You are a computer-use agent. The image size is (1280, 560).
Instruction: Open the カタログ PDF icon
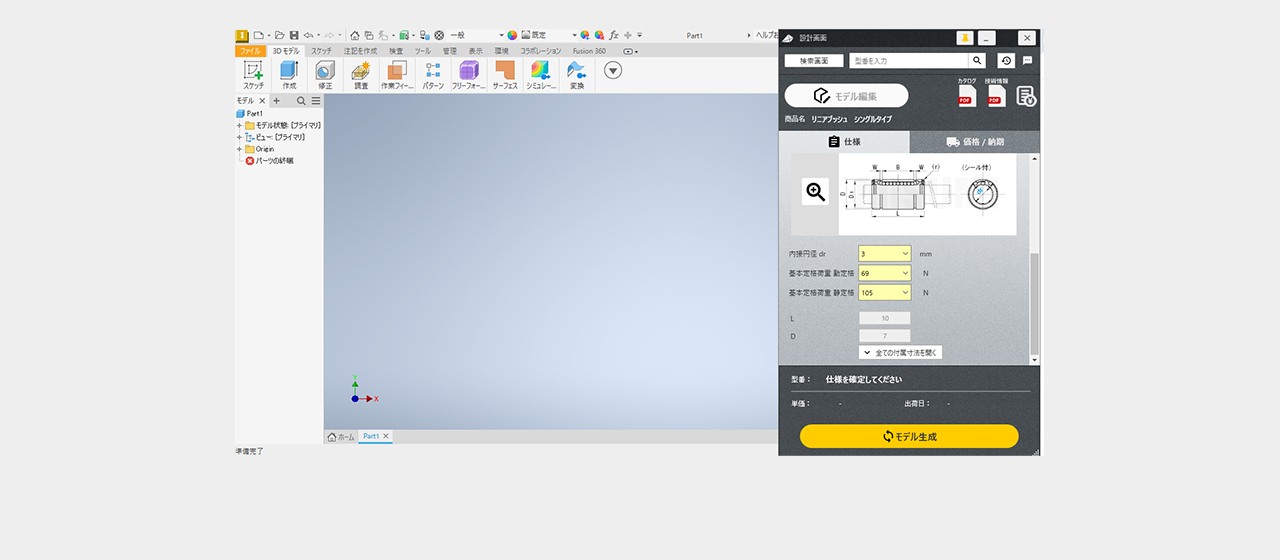(x=966, y=95)
